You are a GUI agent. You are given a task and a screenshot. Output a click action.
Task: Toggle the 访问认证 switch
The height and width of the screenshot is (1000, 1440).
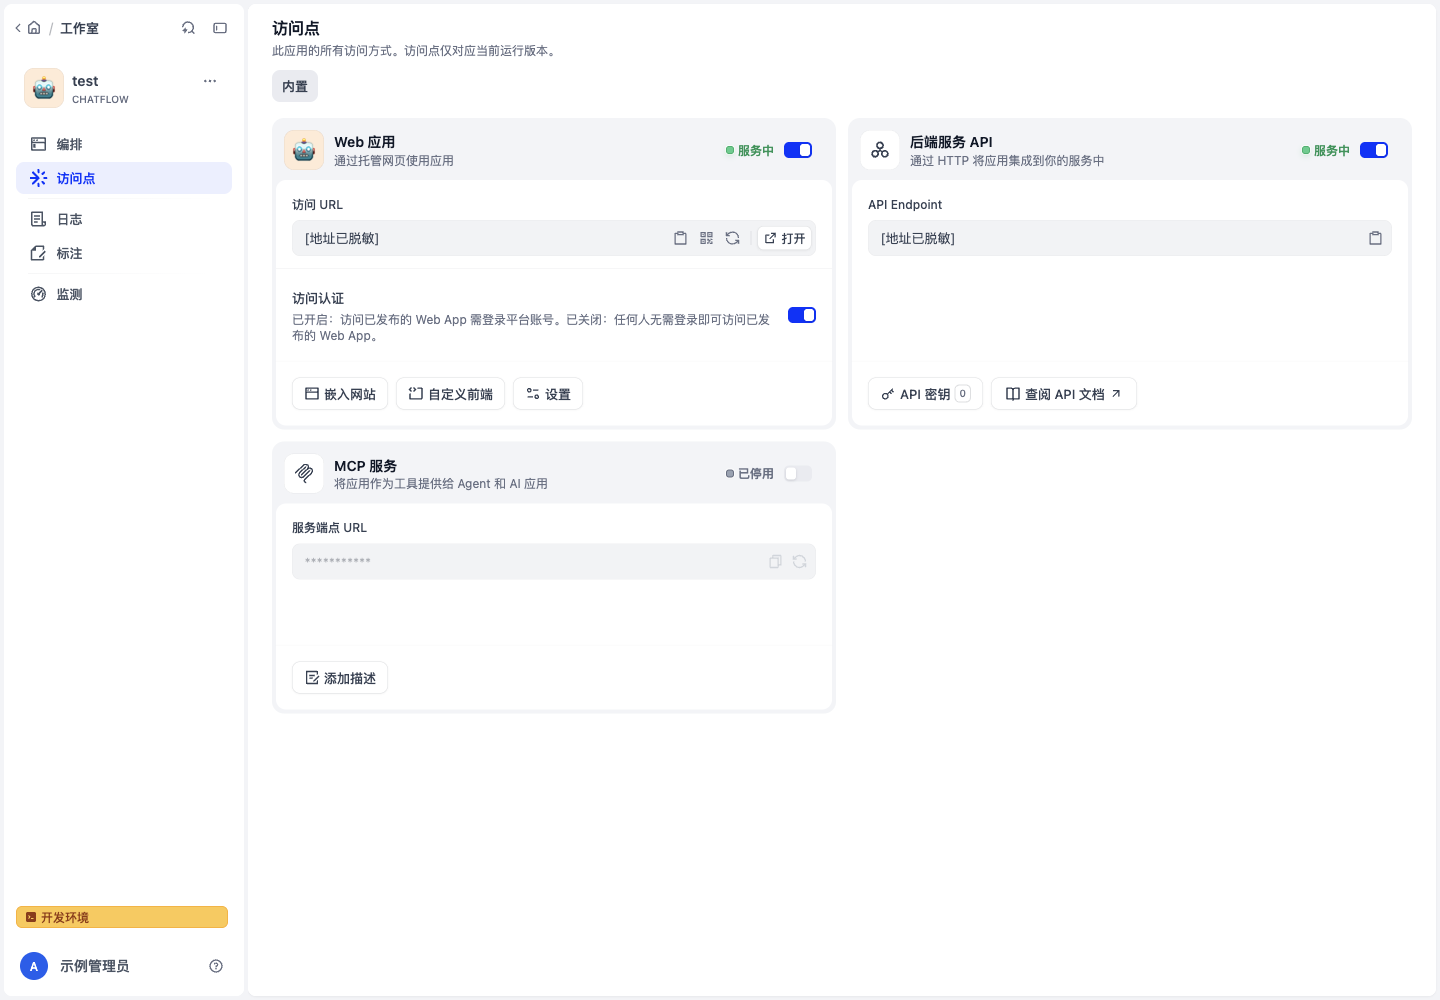pos(802,315)
